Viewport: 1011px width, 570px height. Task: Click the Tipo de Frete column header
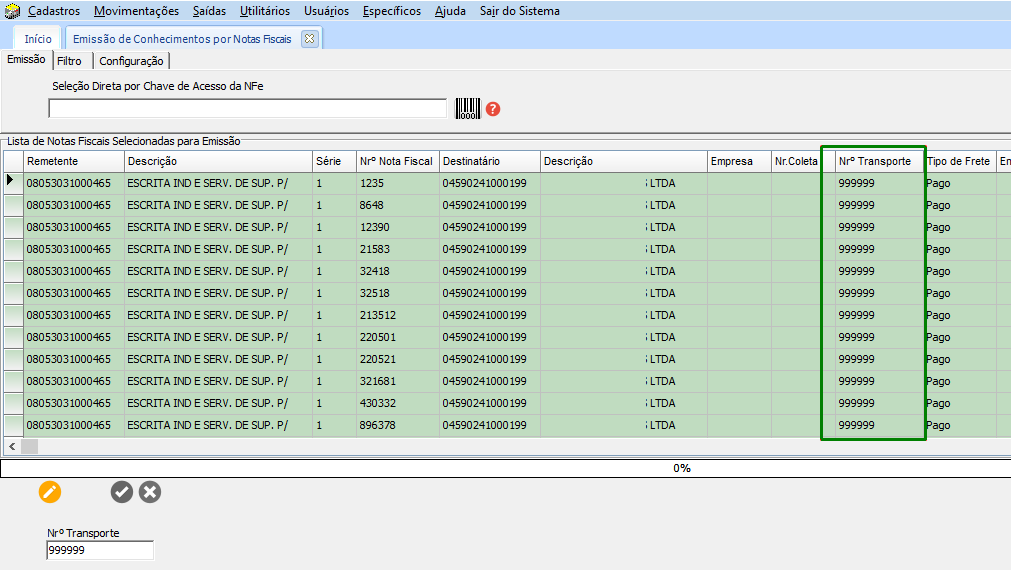pyautogui.click(x=960, y=161)
